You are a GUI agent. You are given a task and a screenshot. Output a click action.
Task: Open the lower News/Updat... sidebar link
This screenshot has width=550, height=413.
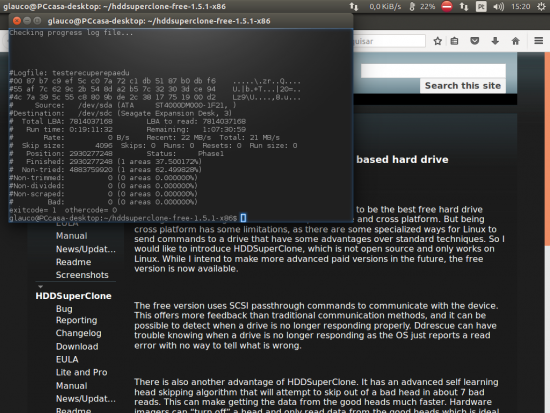[86, 399]
